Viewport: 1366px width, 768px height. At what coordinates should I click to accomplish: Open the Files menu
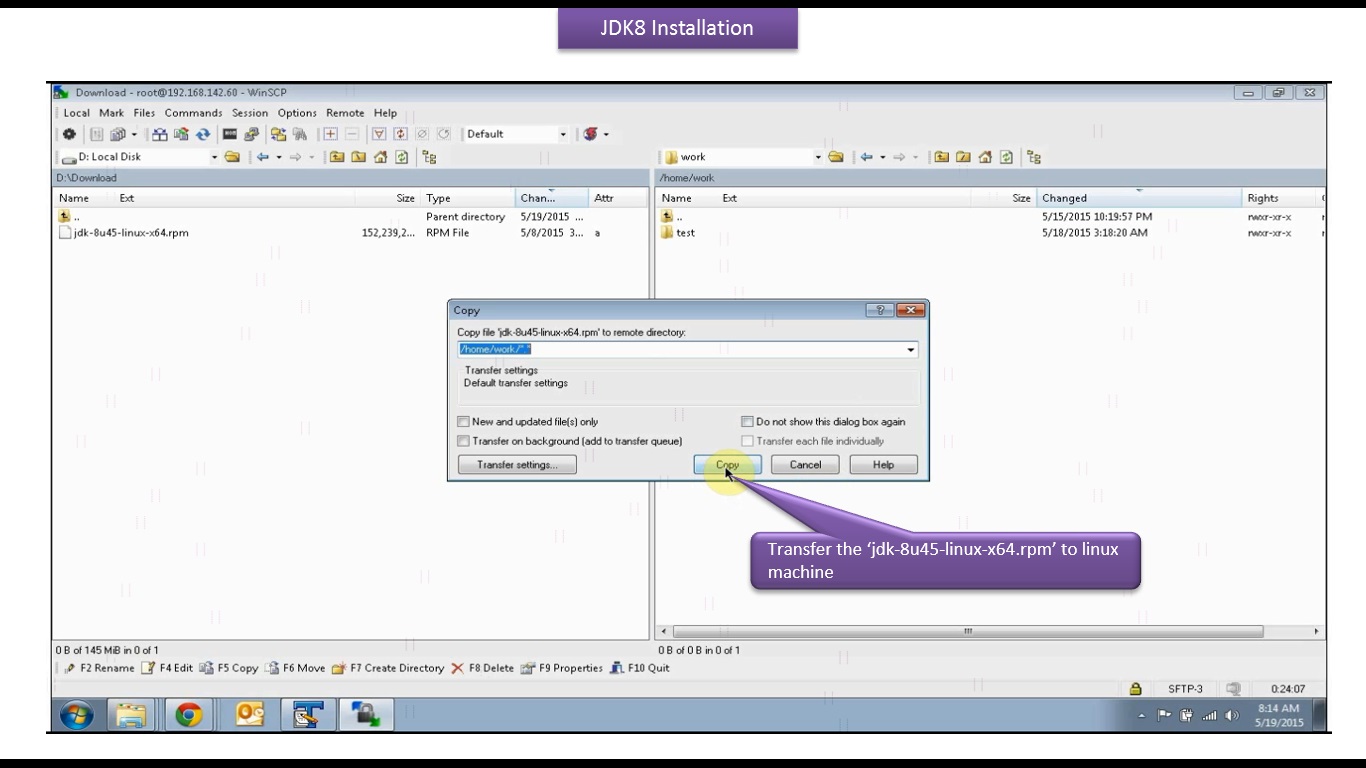(145, 113)
